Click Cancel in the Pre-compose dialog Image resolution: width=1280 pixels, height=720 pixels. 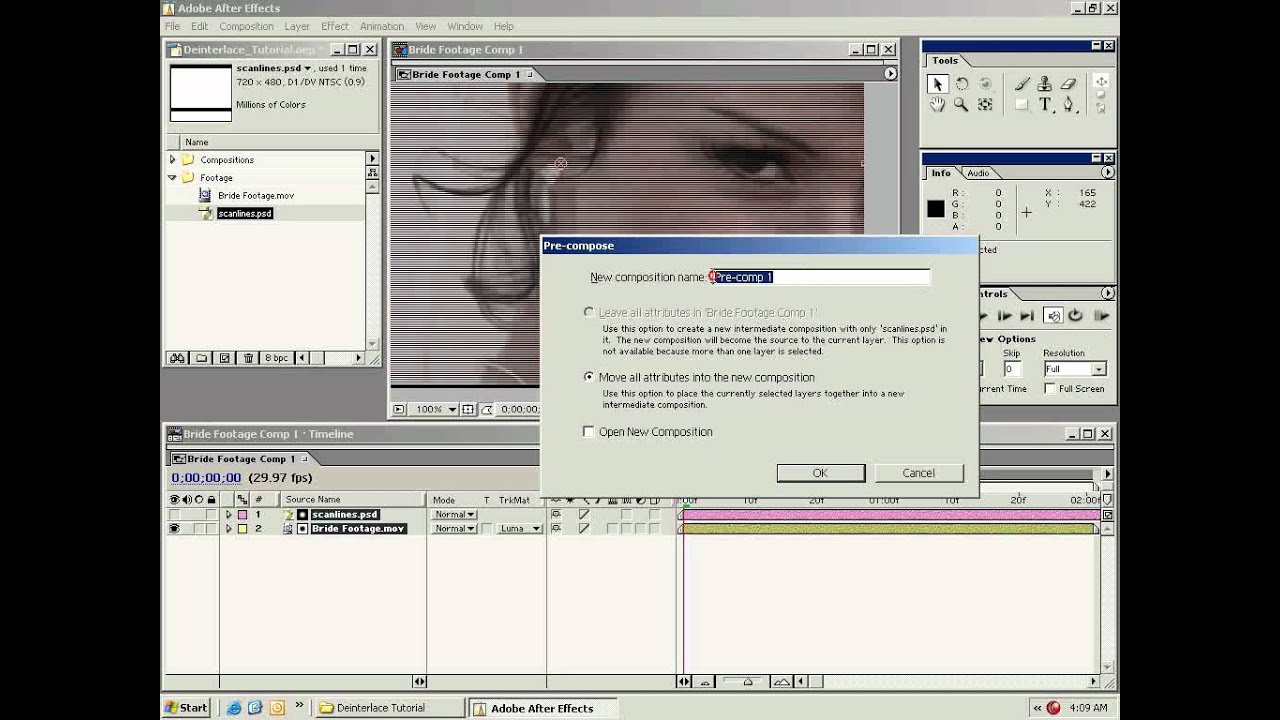[918, 473]
